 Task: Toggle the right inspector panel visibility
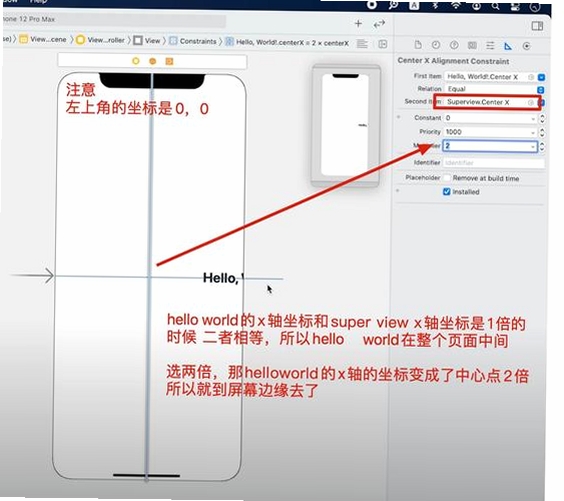click(x=537, y=26)
